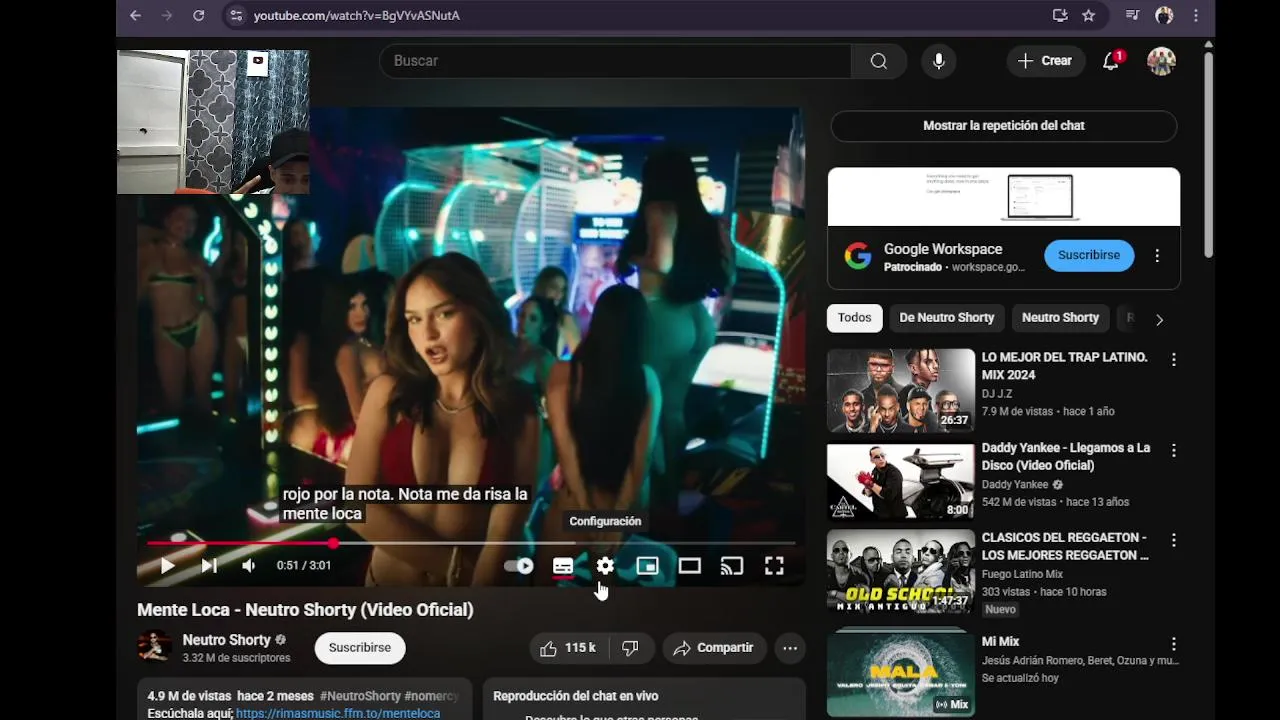Click the YouTube search magnifier button
Screen dimensions: 1280x720
point(878,61)
